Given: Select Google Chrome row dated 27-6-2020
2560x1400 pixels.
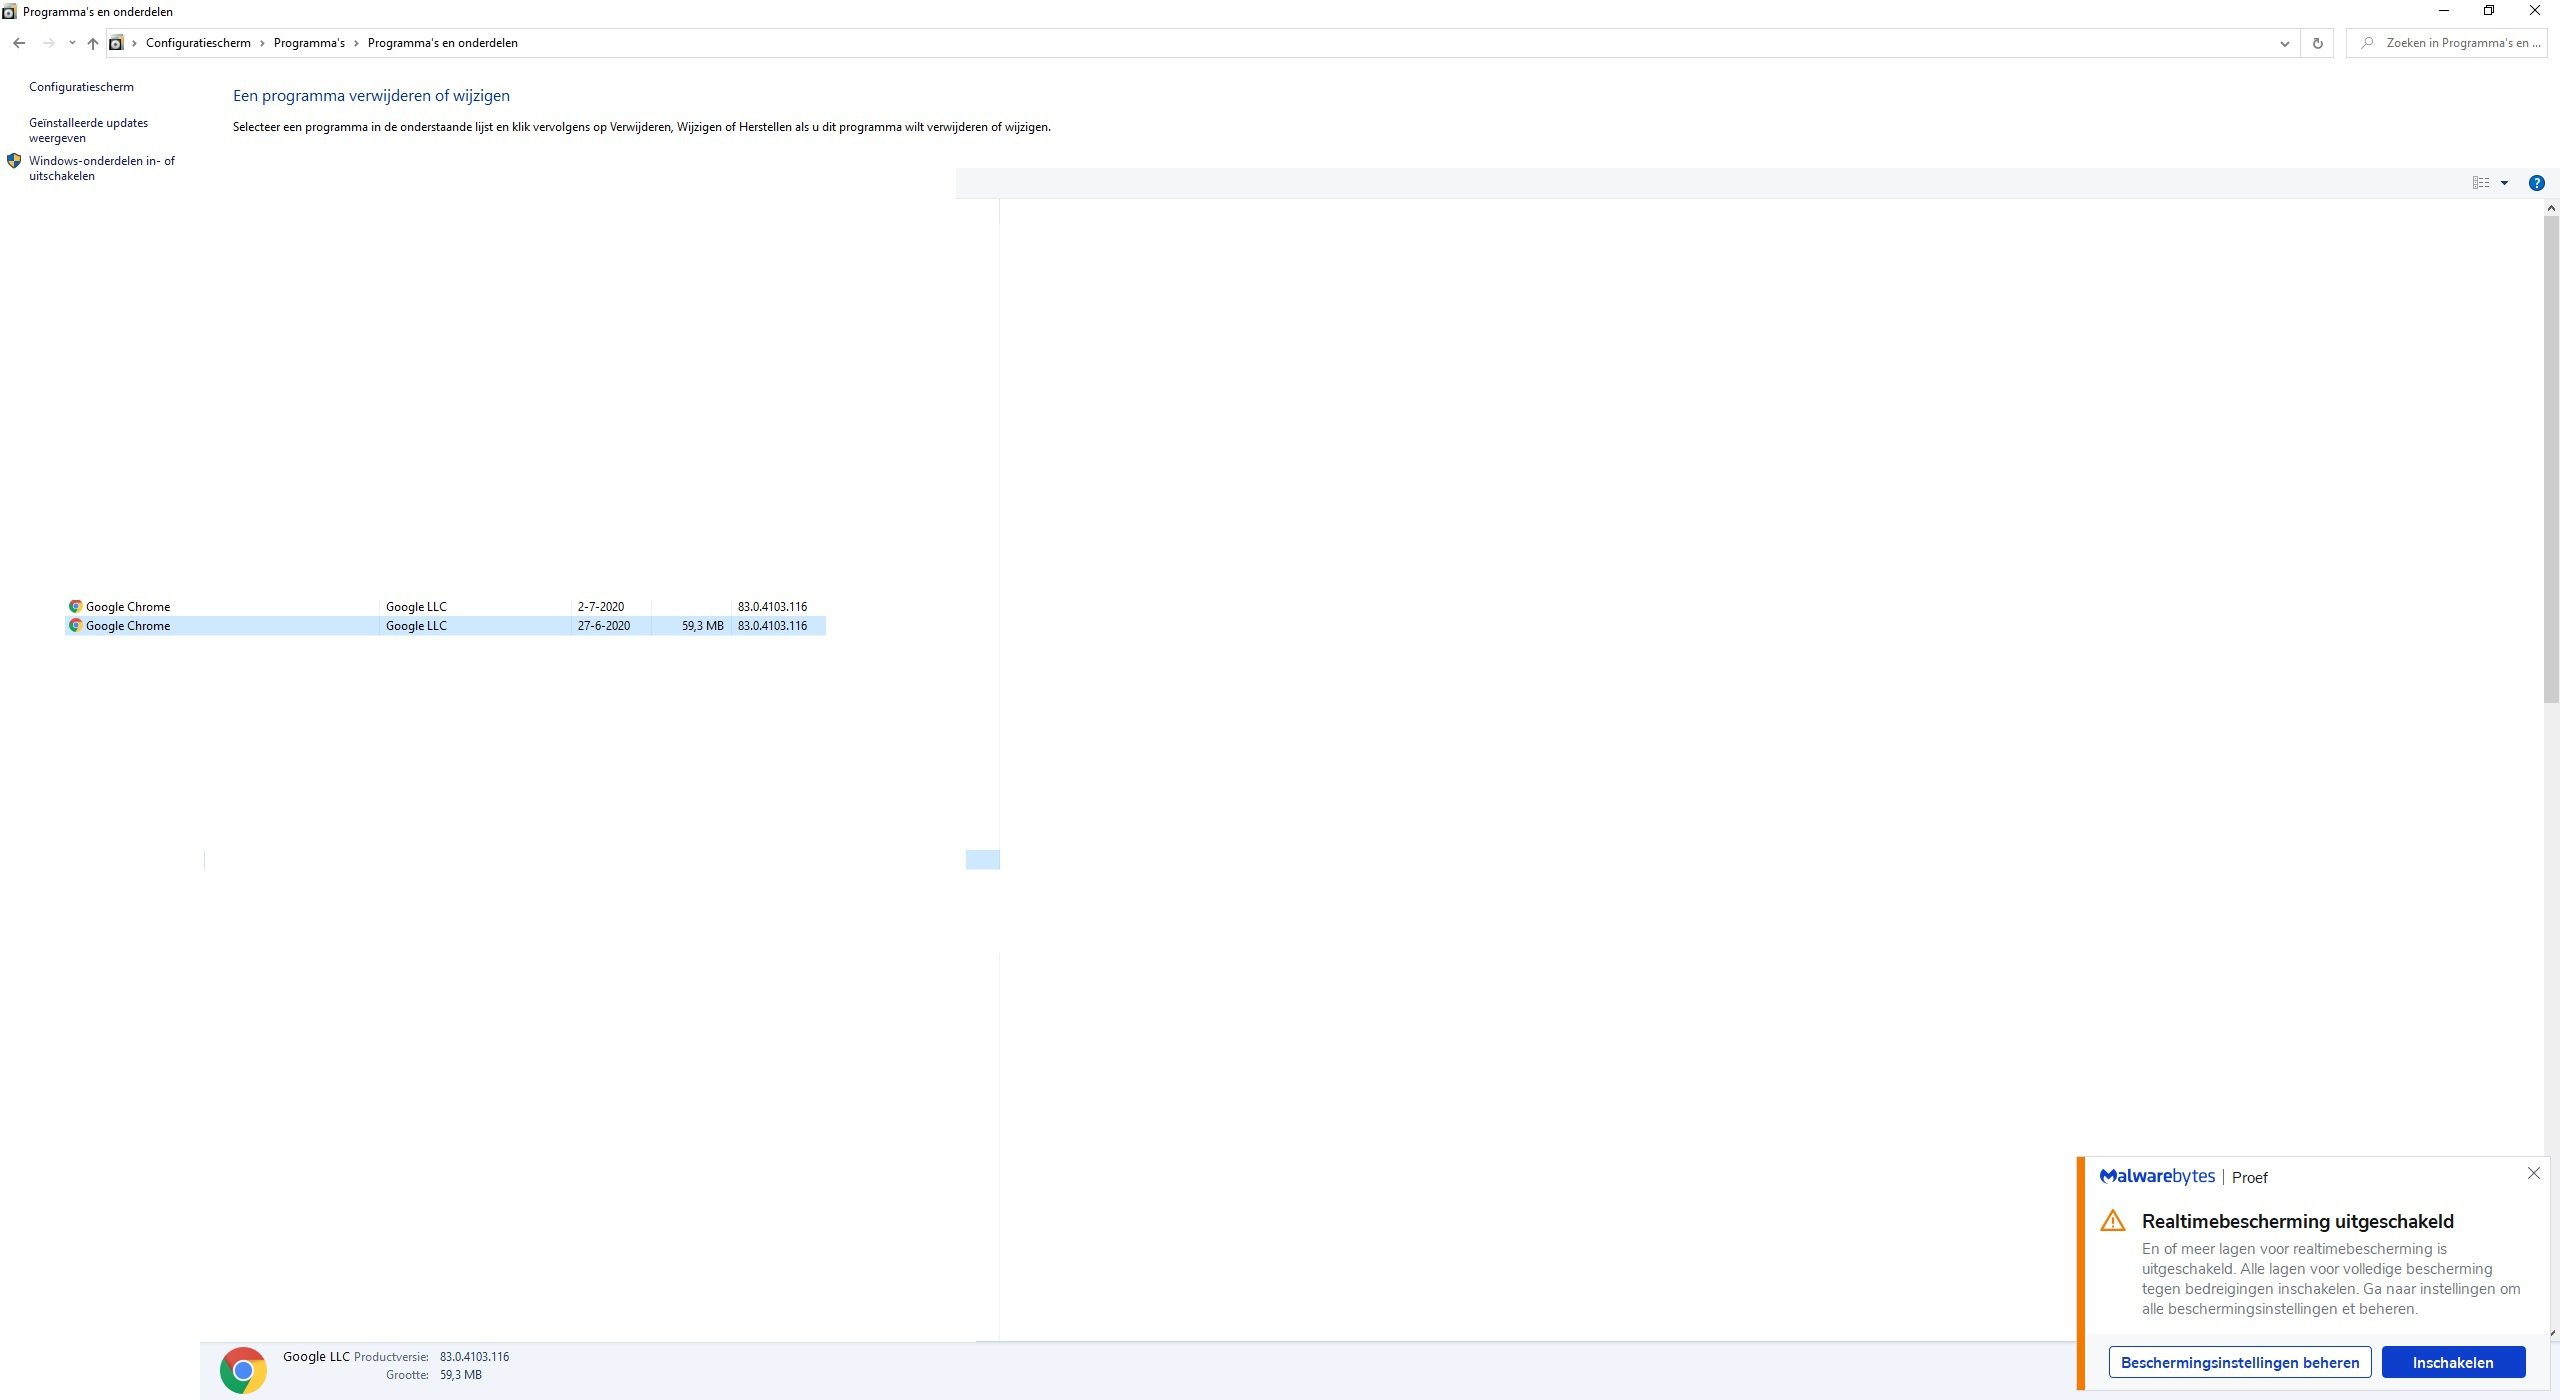Looking at the screenshot, I should tap(445, 626).
